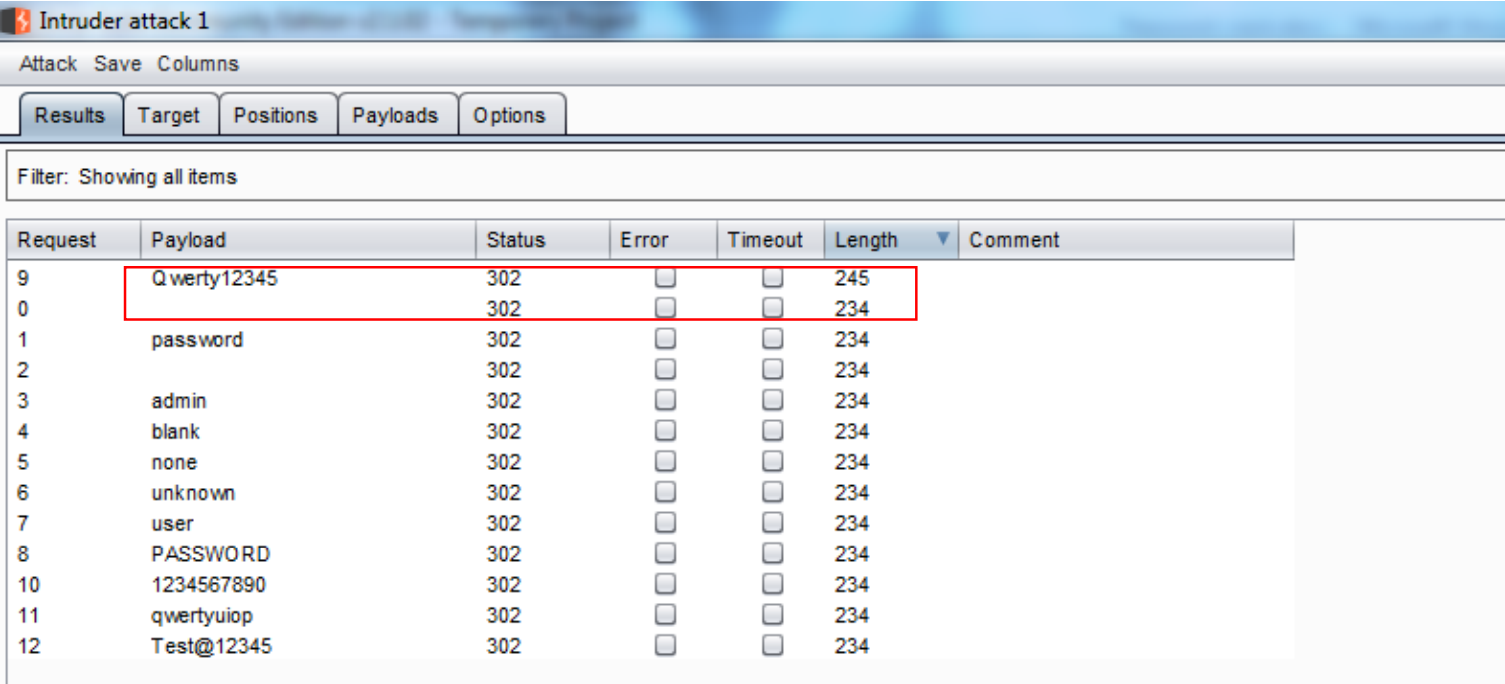1505x684 pixels.
Task: Sort by the Status column header
Action: click(x=542, y=240)
